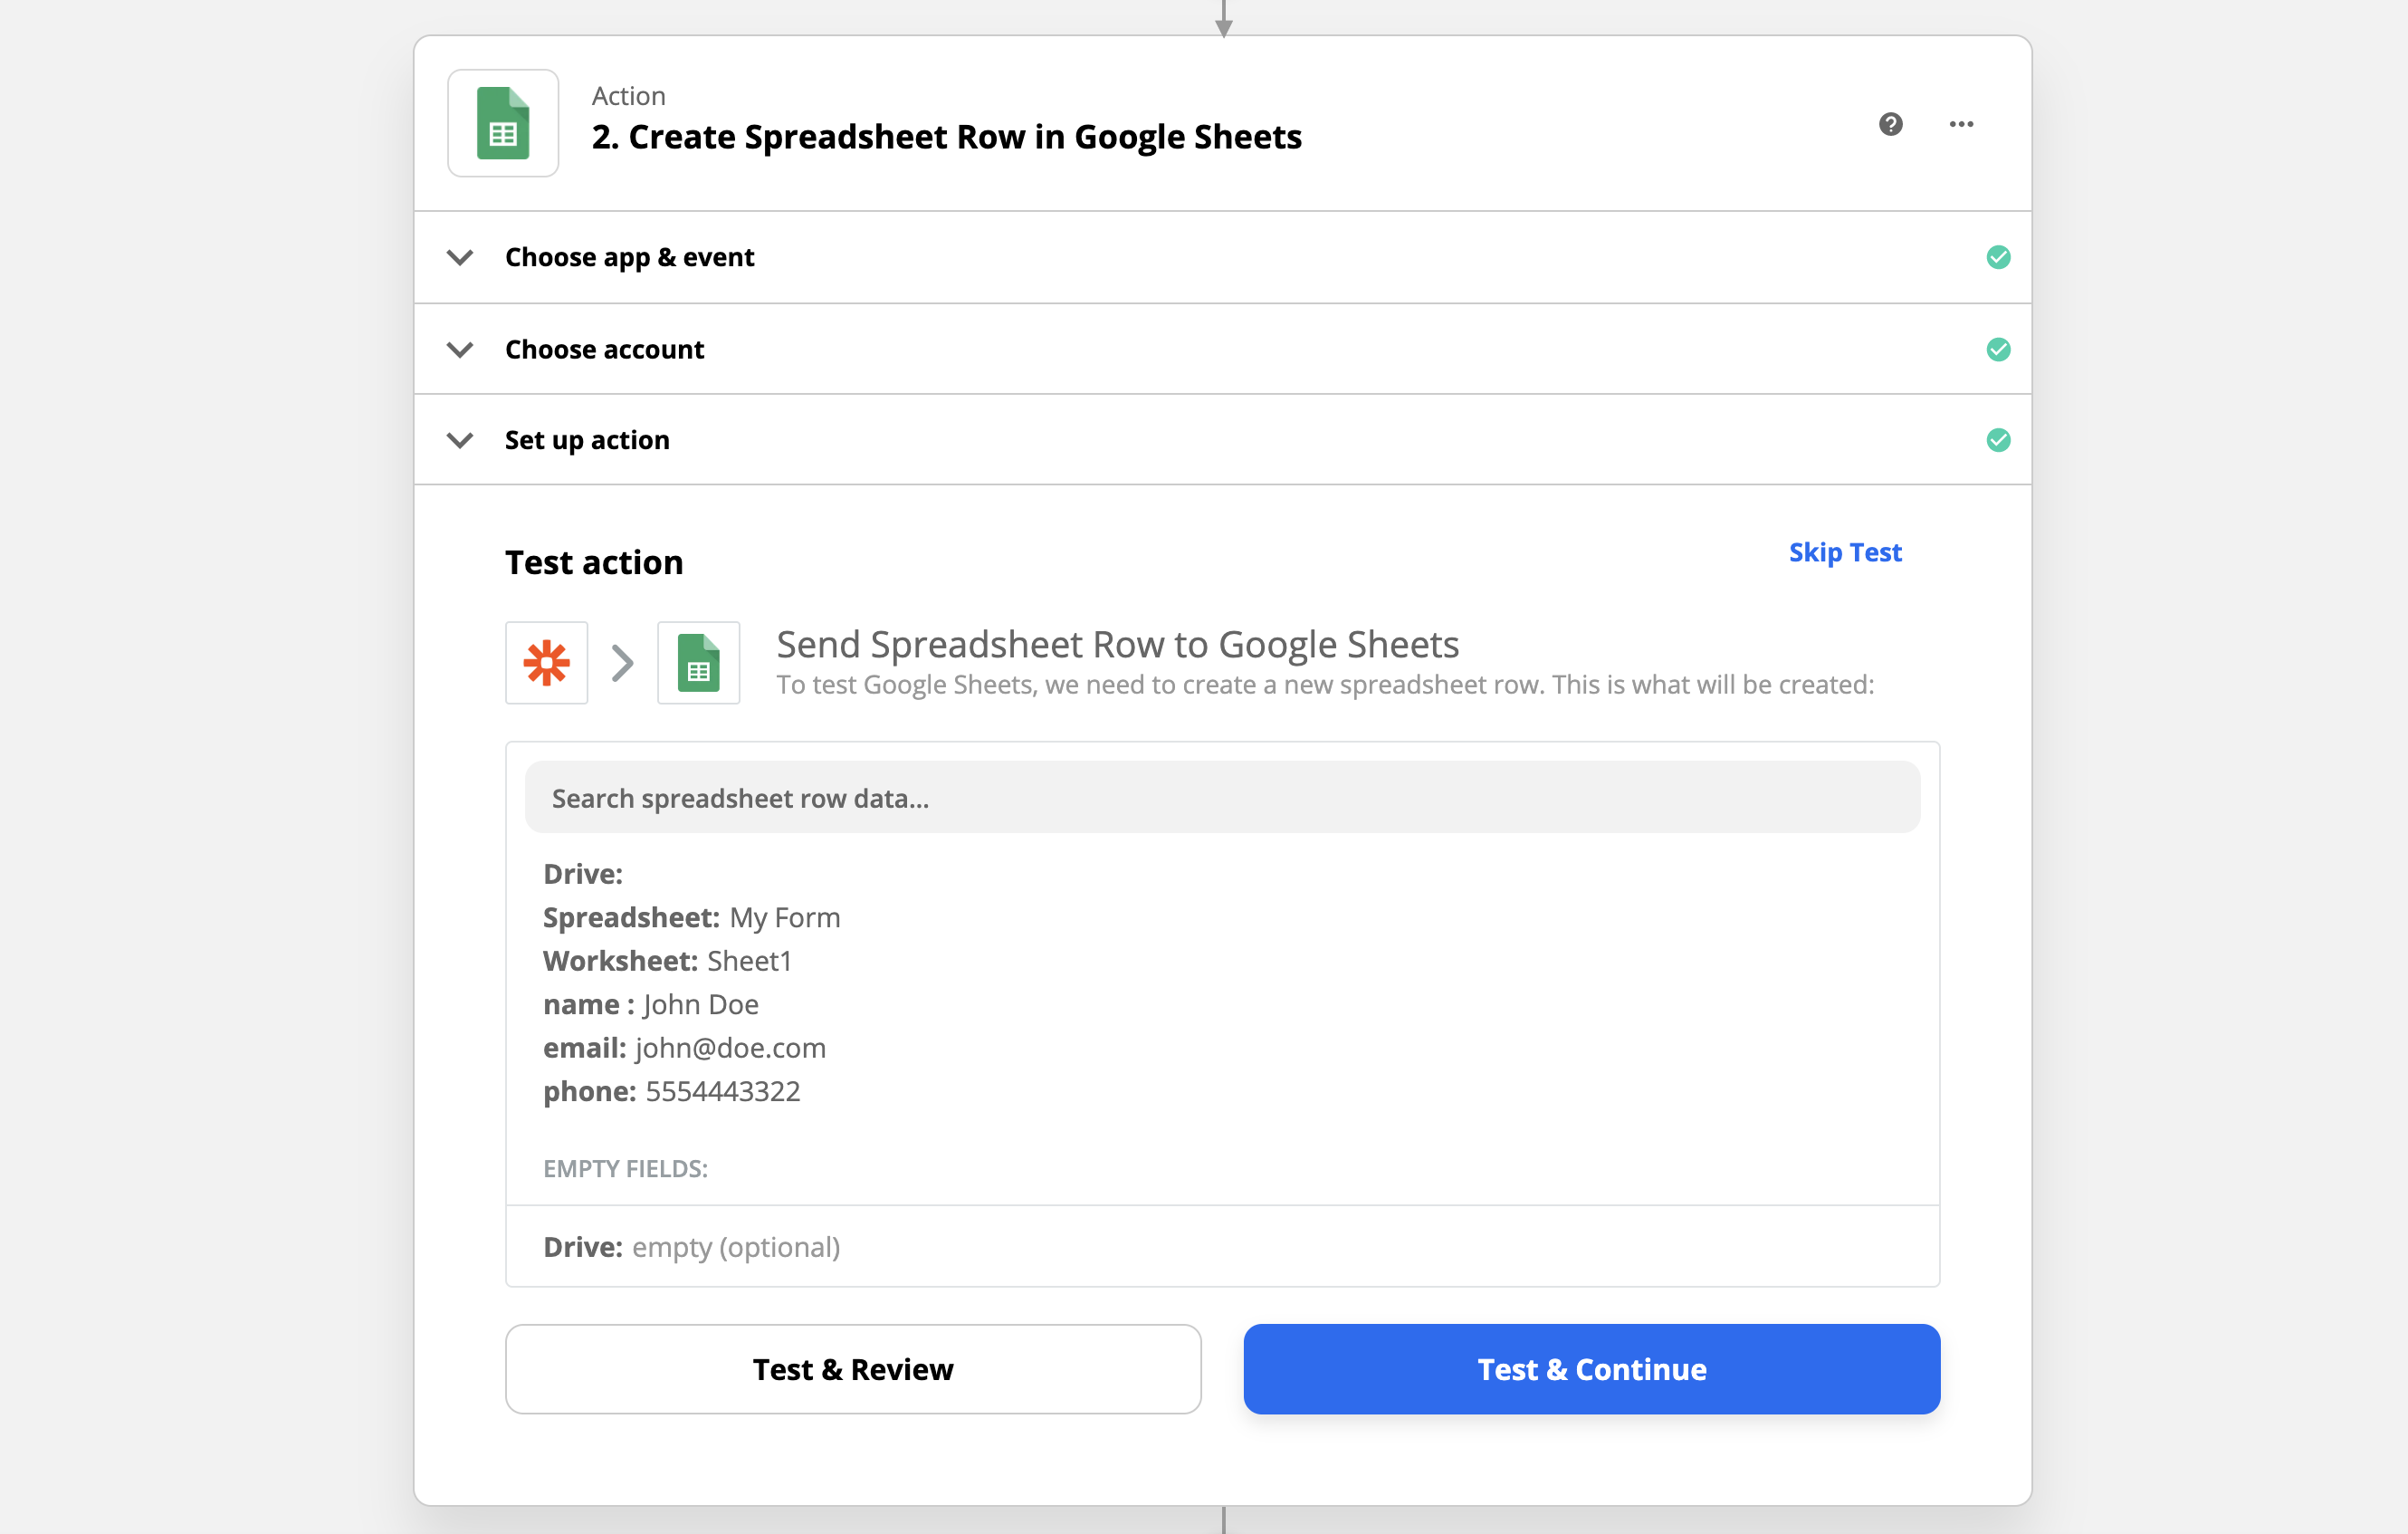Screen dimensions: 2408x1534
Task: Click the Send Spreadsheet Row to Google Sheets heading
Action: pyautogui.click(x=1118, y=645)
